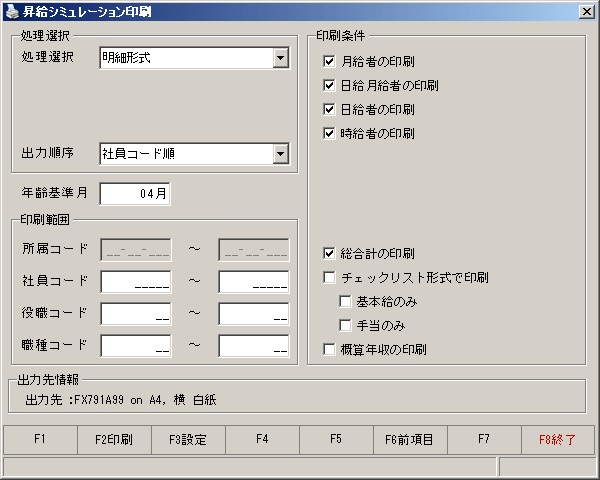Enable チェックリスト形式で印刷 checkbox
Viewport: 600px width, 480px height.
(329, 278)
